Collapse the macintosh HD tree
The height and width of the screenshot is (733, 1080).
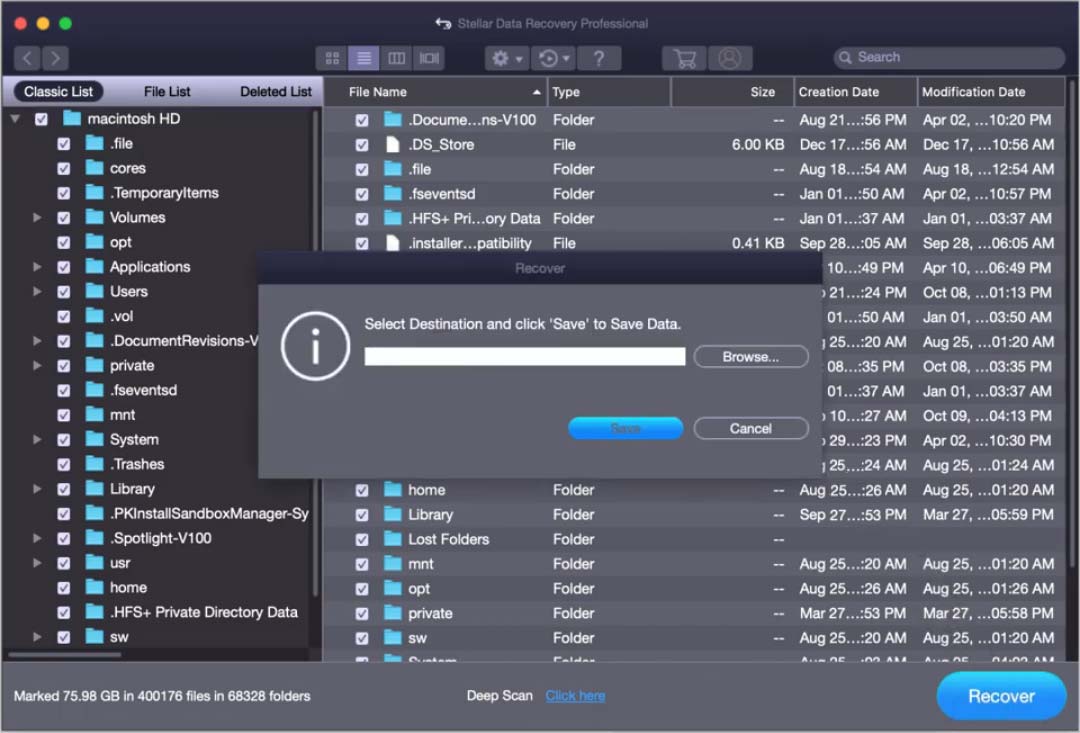pos(17,118)
